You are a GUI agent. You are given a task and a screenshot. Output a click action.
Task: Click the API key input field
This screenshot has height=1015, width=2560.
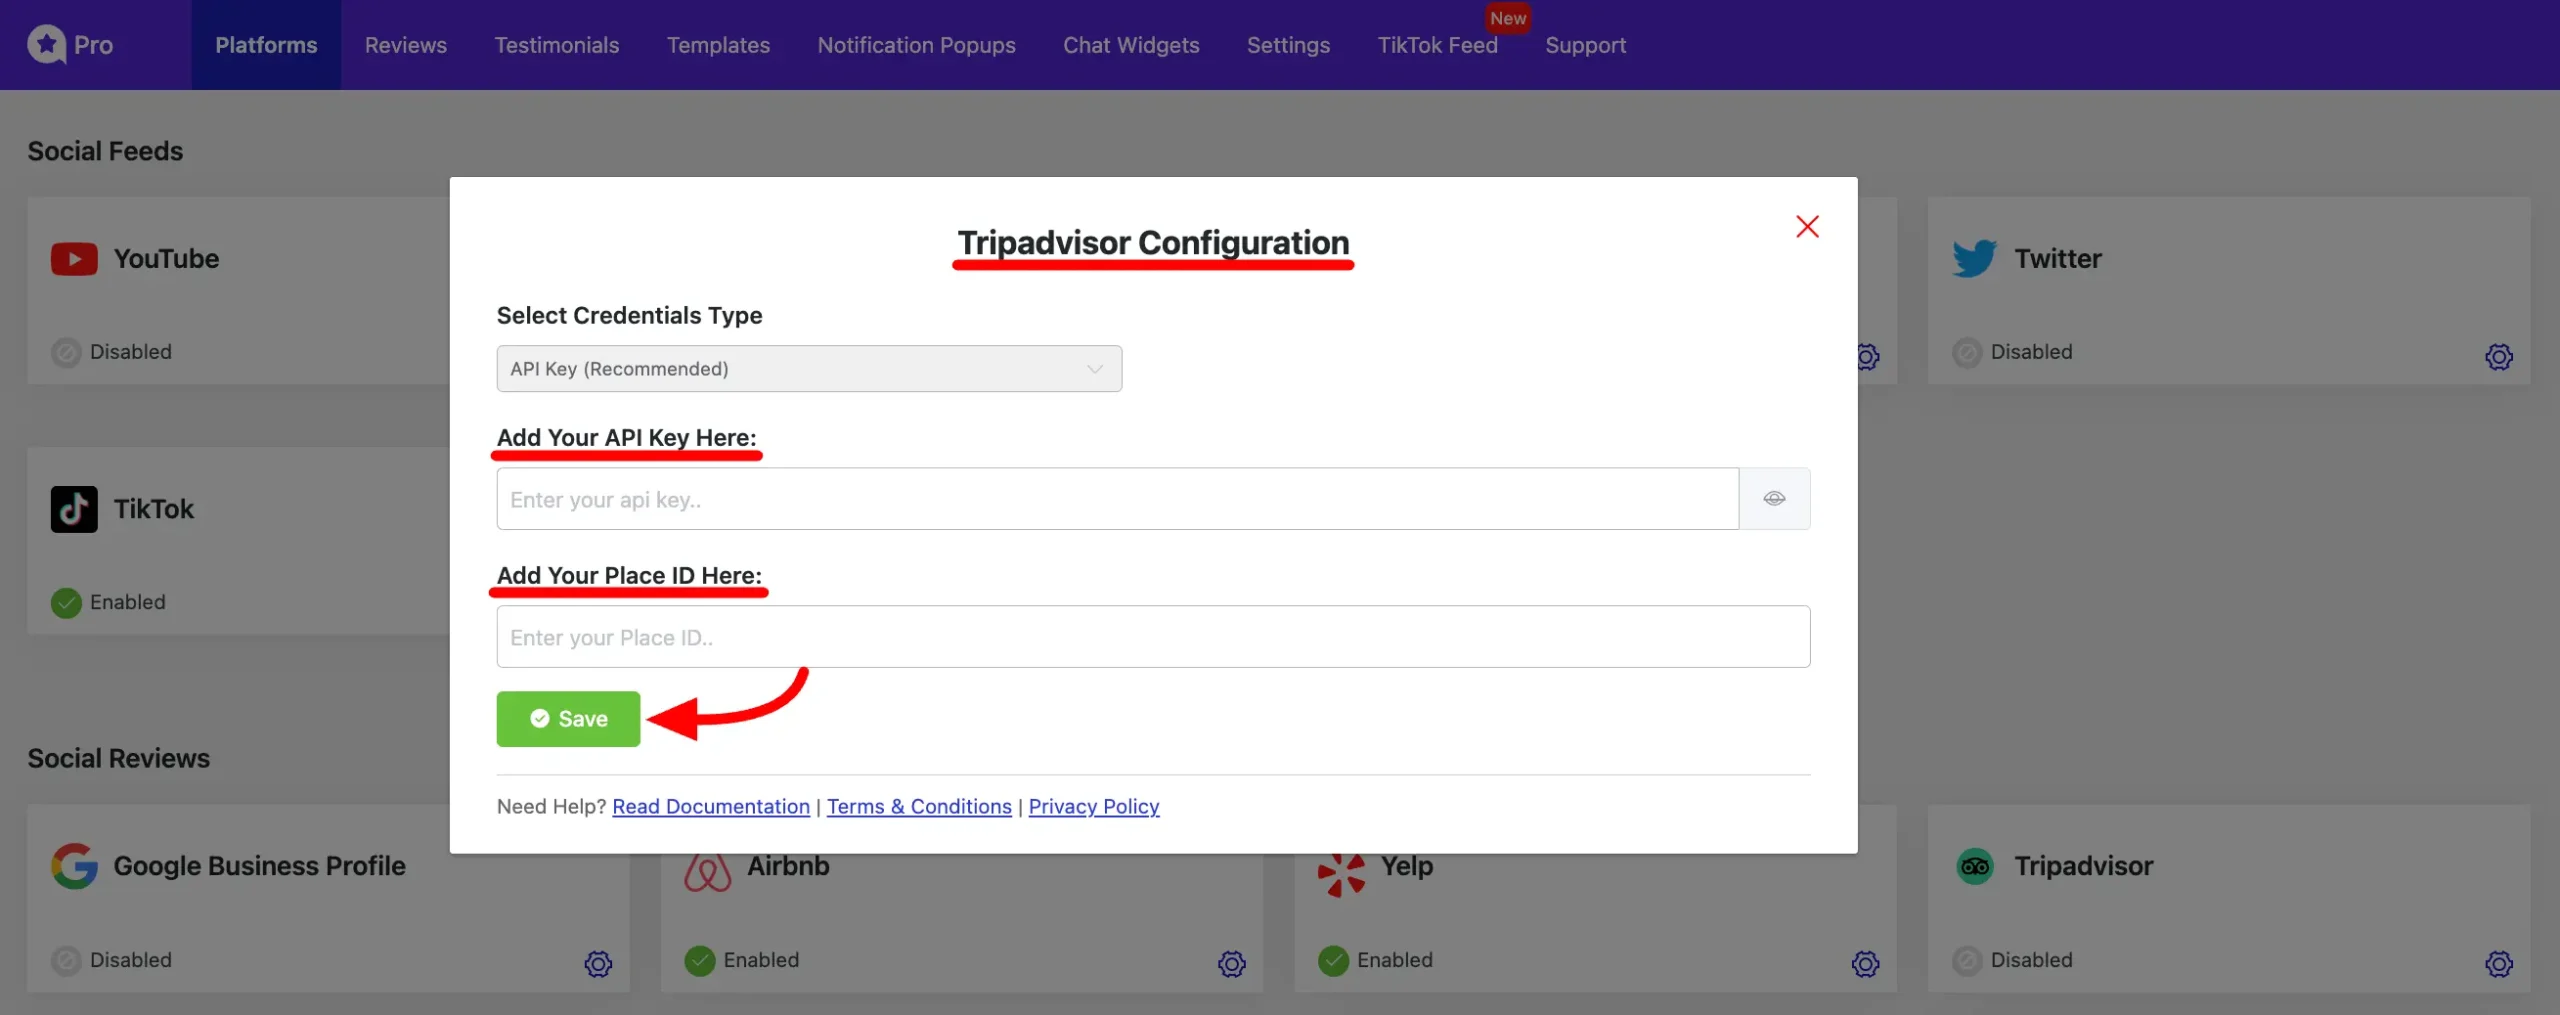tap(1117, 499)
